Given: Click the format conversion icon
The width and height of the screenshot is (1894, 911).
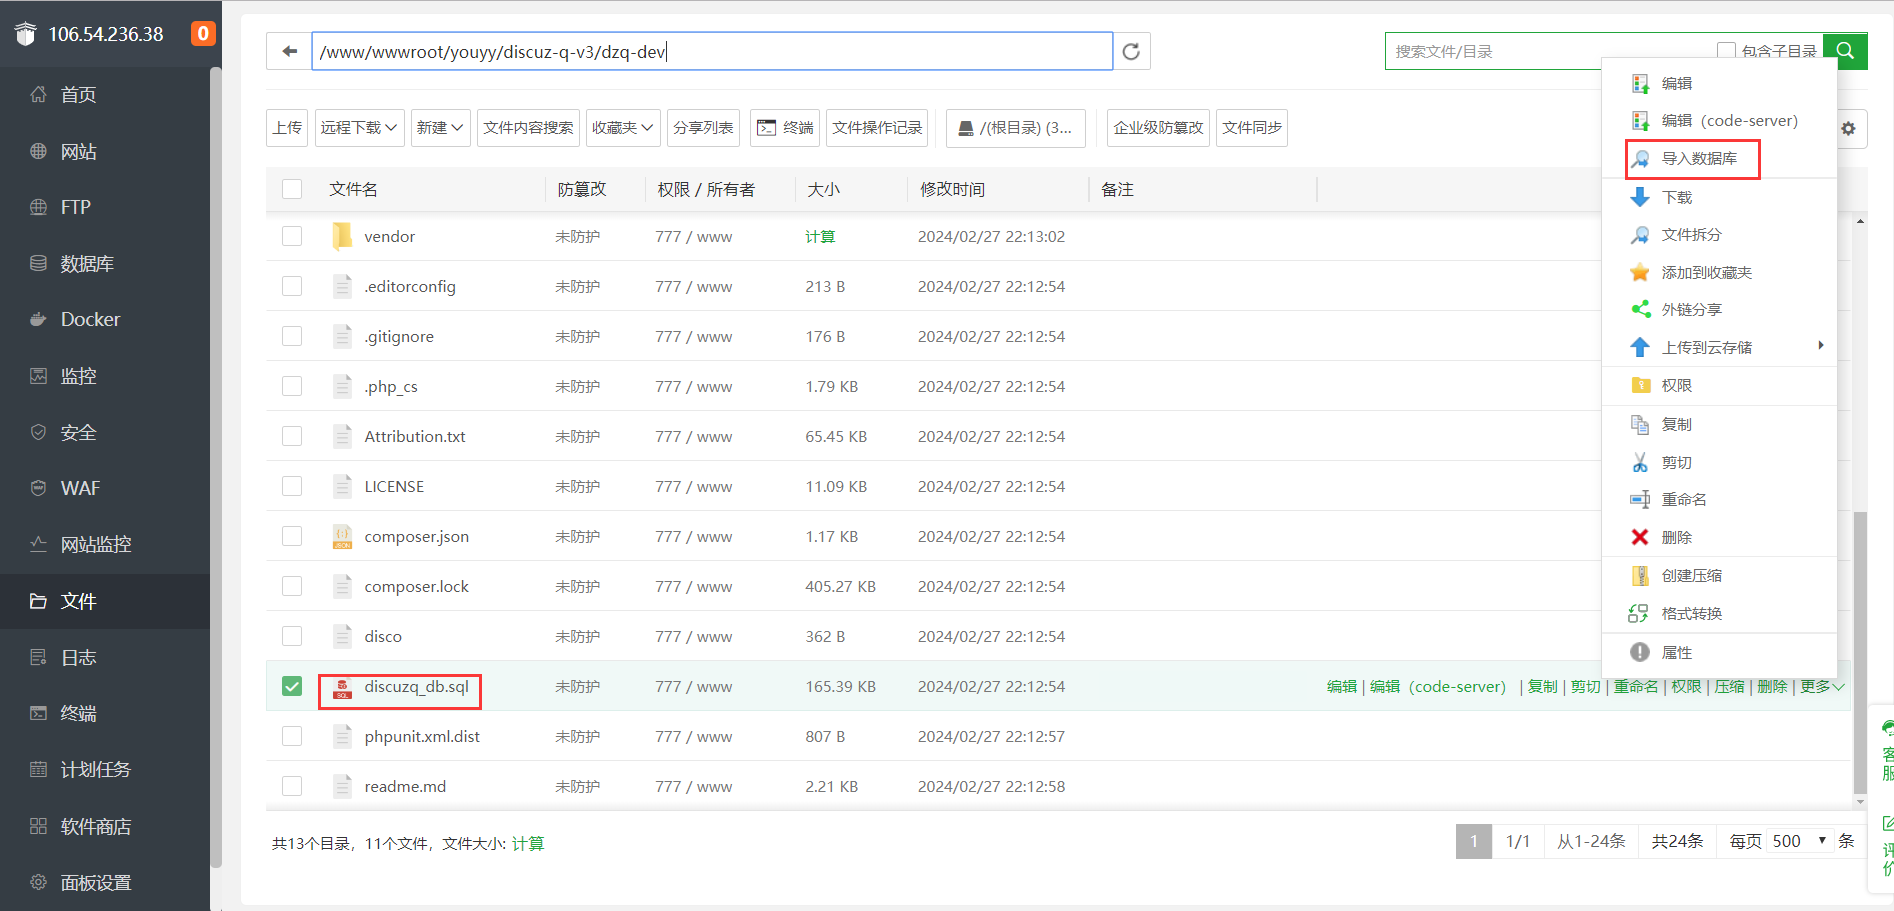Looking at the screenshot, I should (x=1639, y=613).
